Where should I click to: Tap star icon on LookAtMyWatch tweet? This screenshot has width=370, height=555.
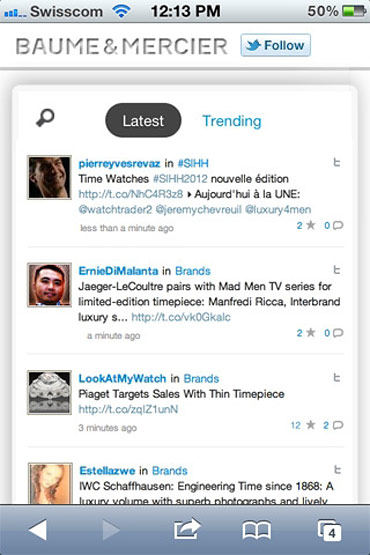311,424
